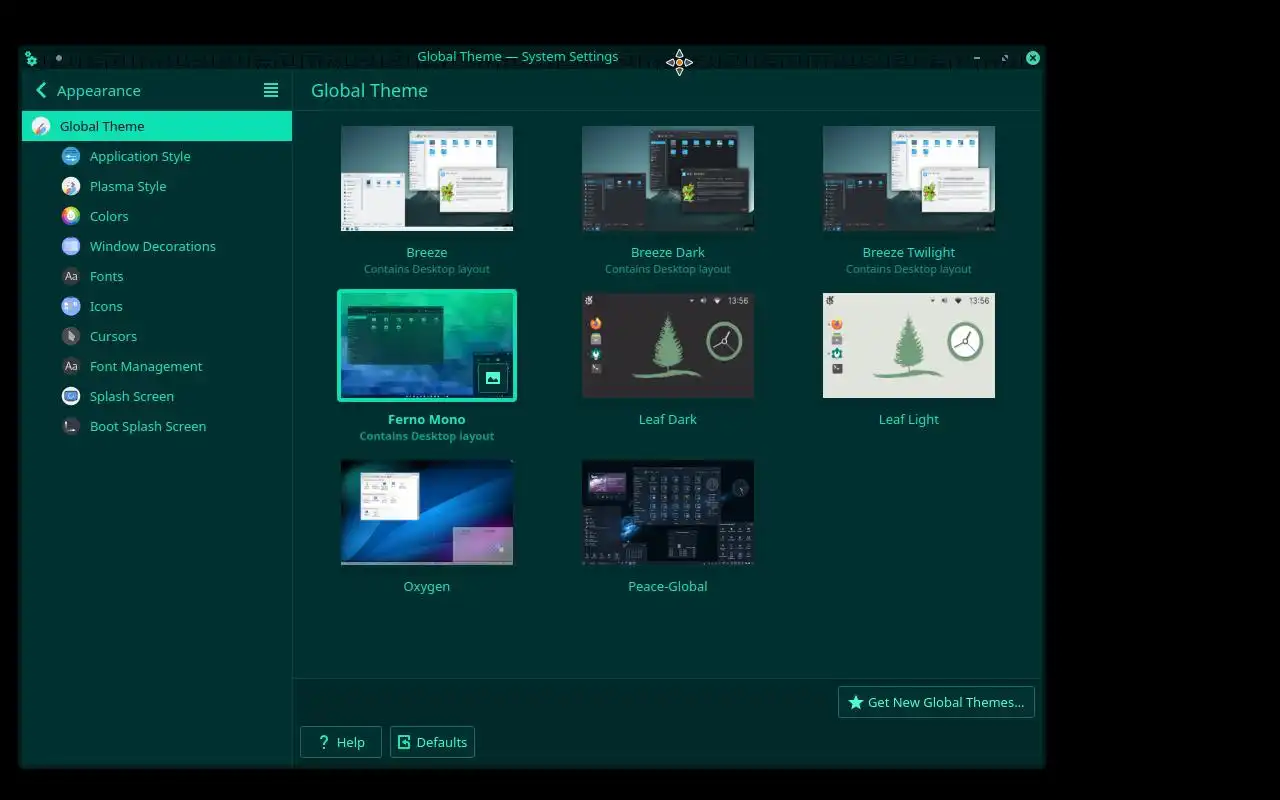
Task: Choose the Leaf Light theme thumbnail
Action: (909, 345)
